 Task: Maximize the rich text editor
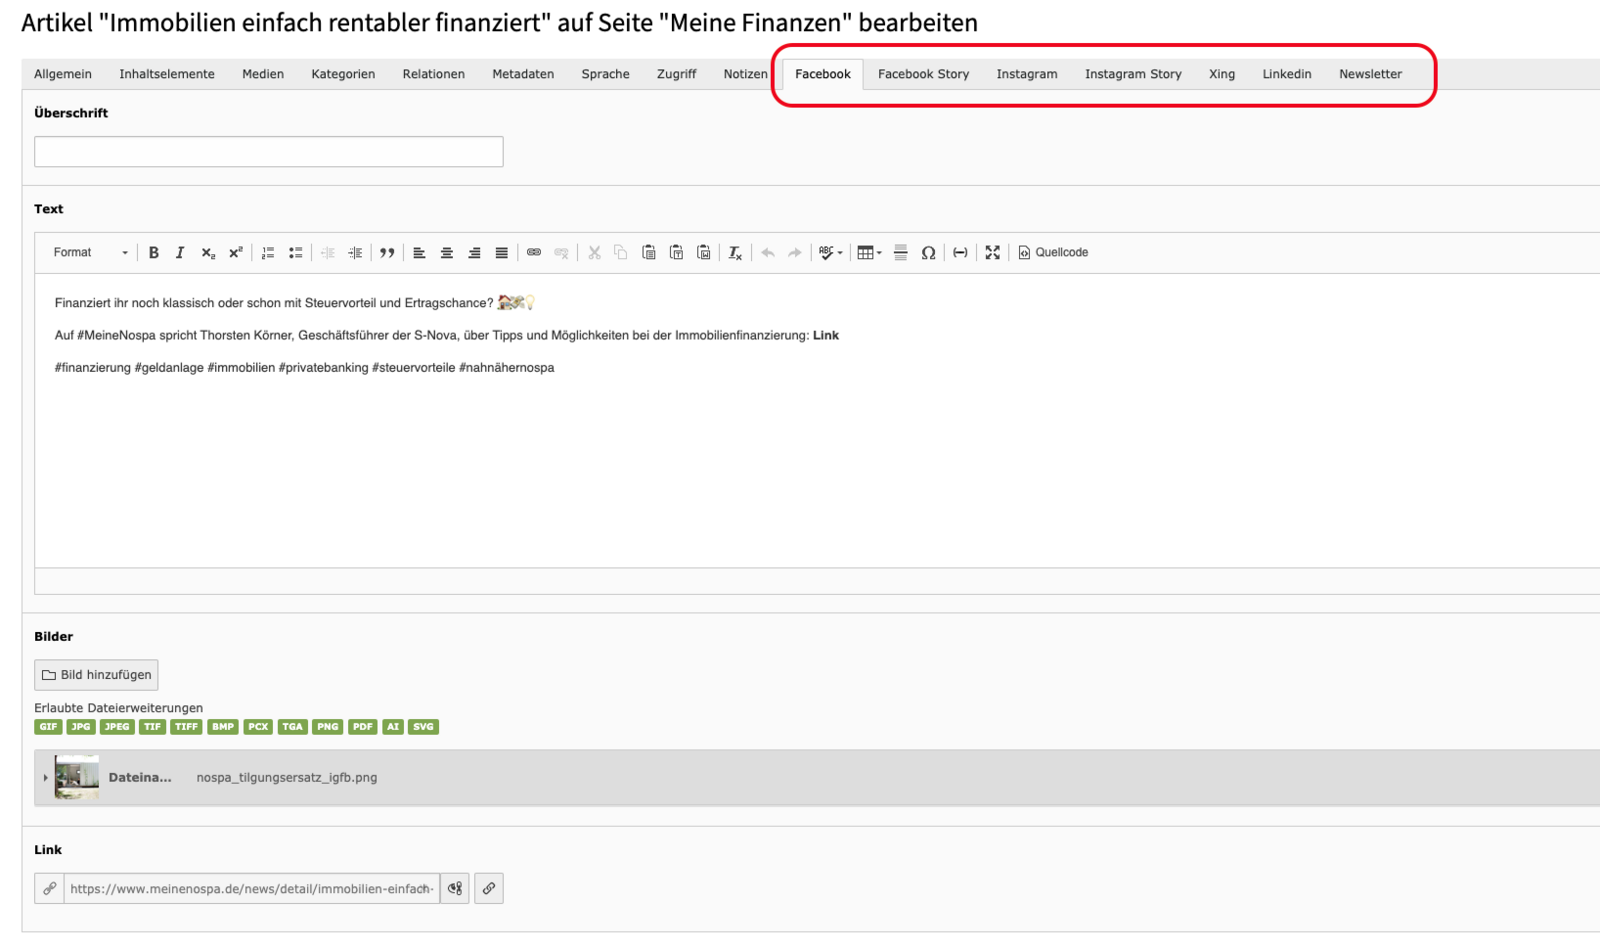[x=992, y=253]
